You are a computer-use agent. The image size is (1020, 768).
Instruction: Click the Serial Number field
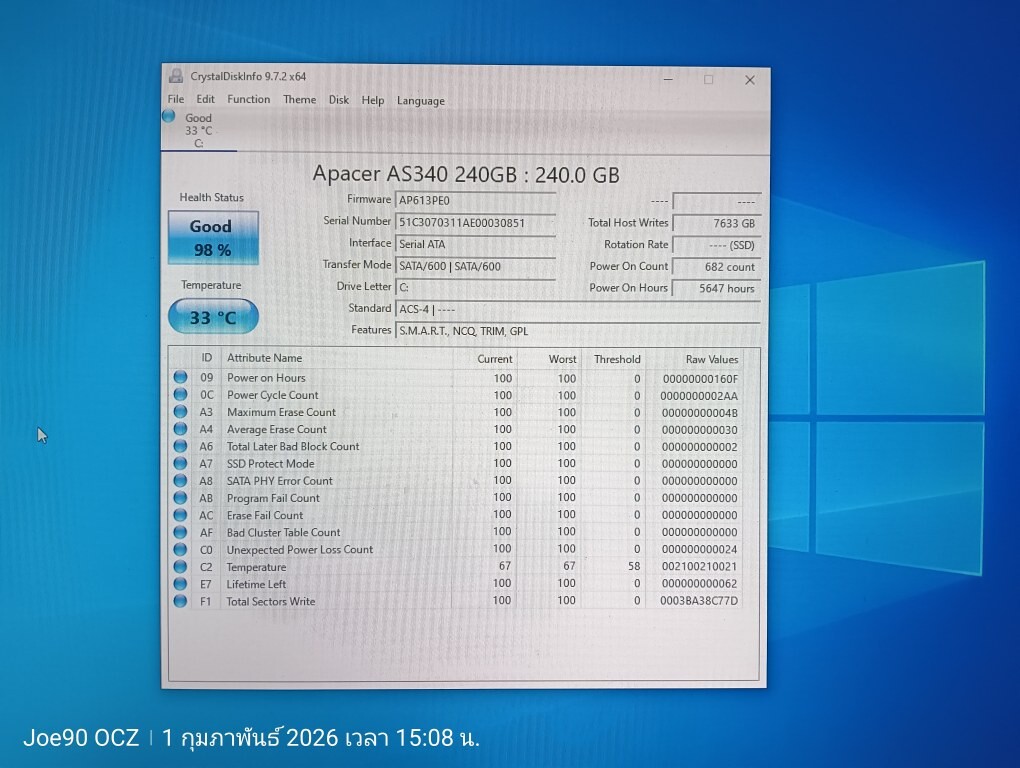(475, 223)
